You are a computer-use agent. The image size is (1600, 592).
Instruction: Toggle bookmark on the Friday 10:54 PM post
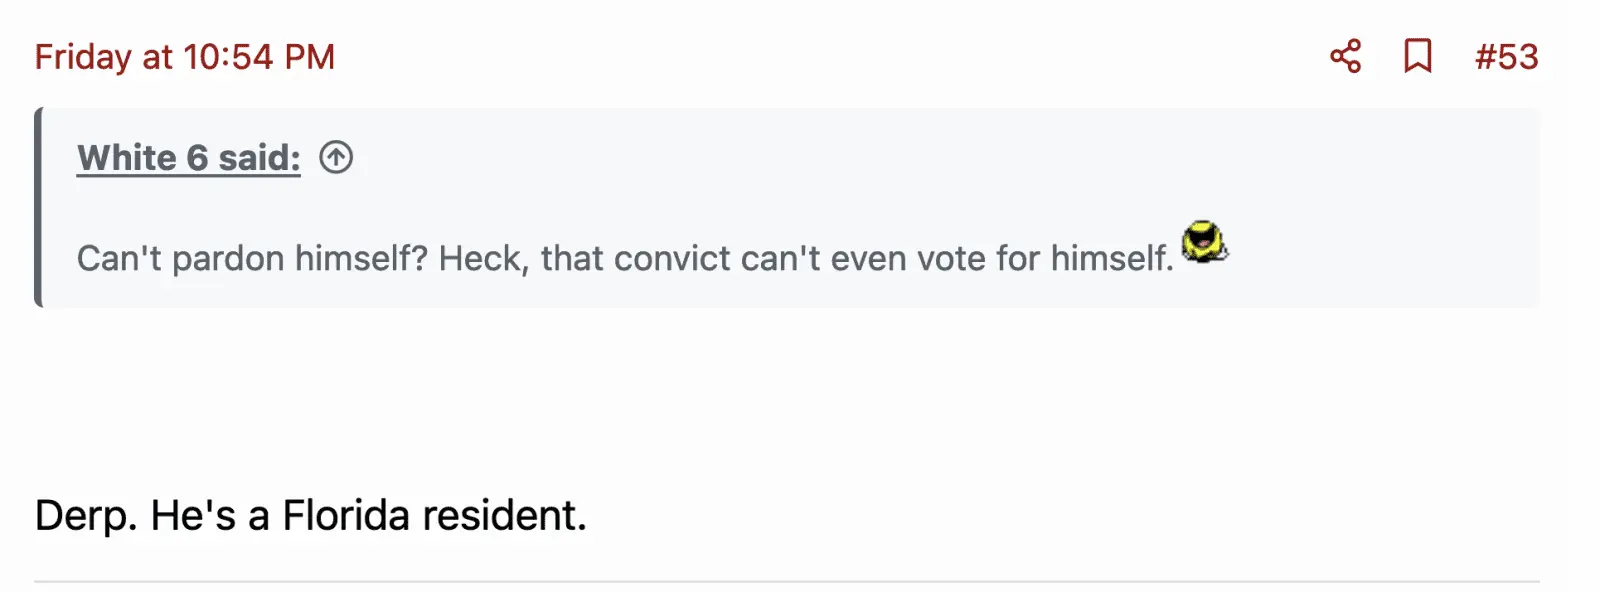(1417, 56)
